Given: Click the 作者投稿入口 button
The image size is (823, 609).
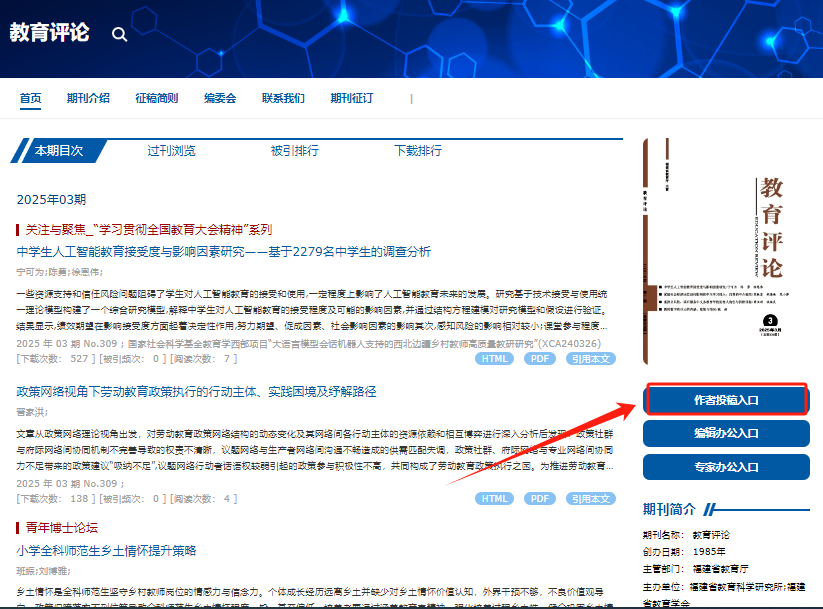Looking at the screenshot, I should pos(725,400).
